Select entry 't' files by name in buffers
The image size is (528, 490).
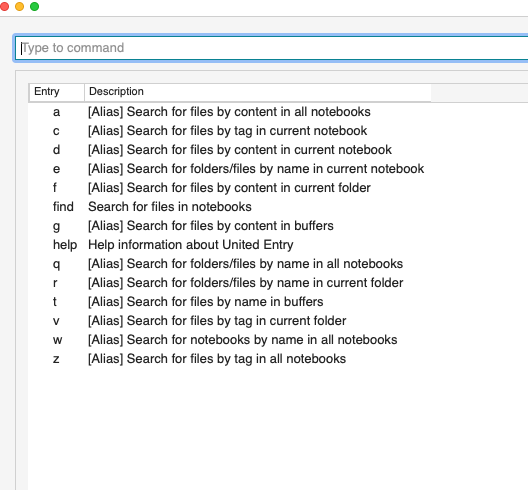(x=278, y=302)
